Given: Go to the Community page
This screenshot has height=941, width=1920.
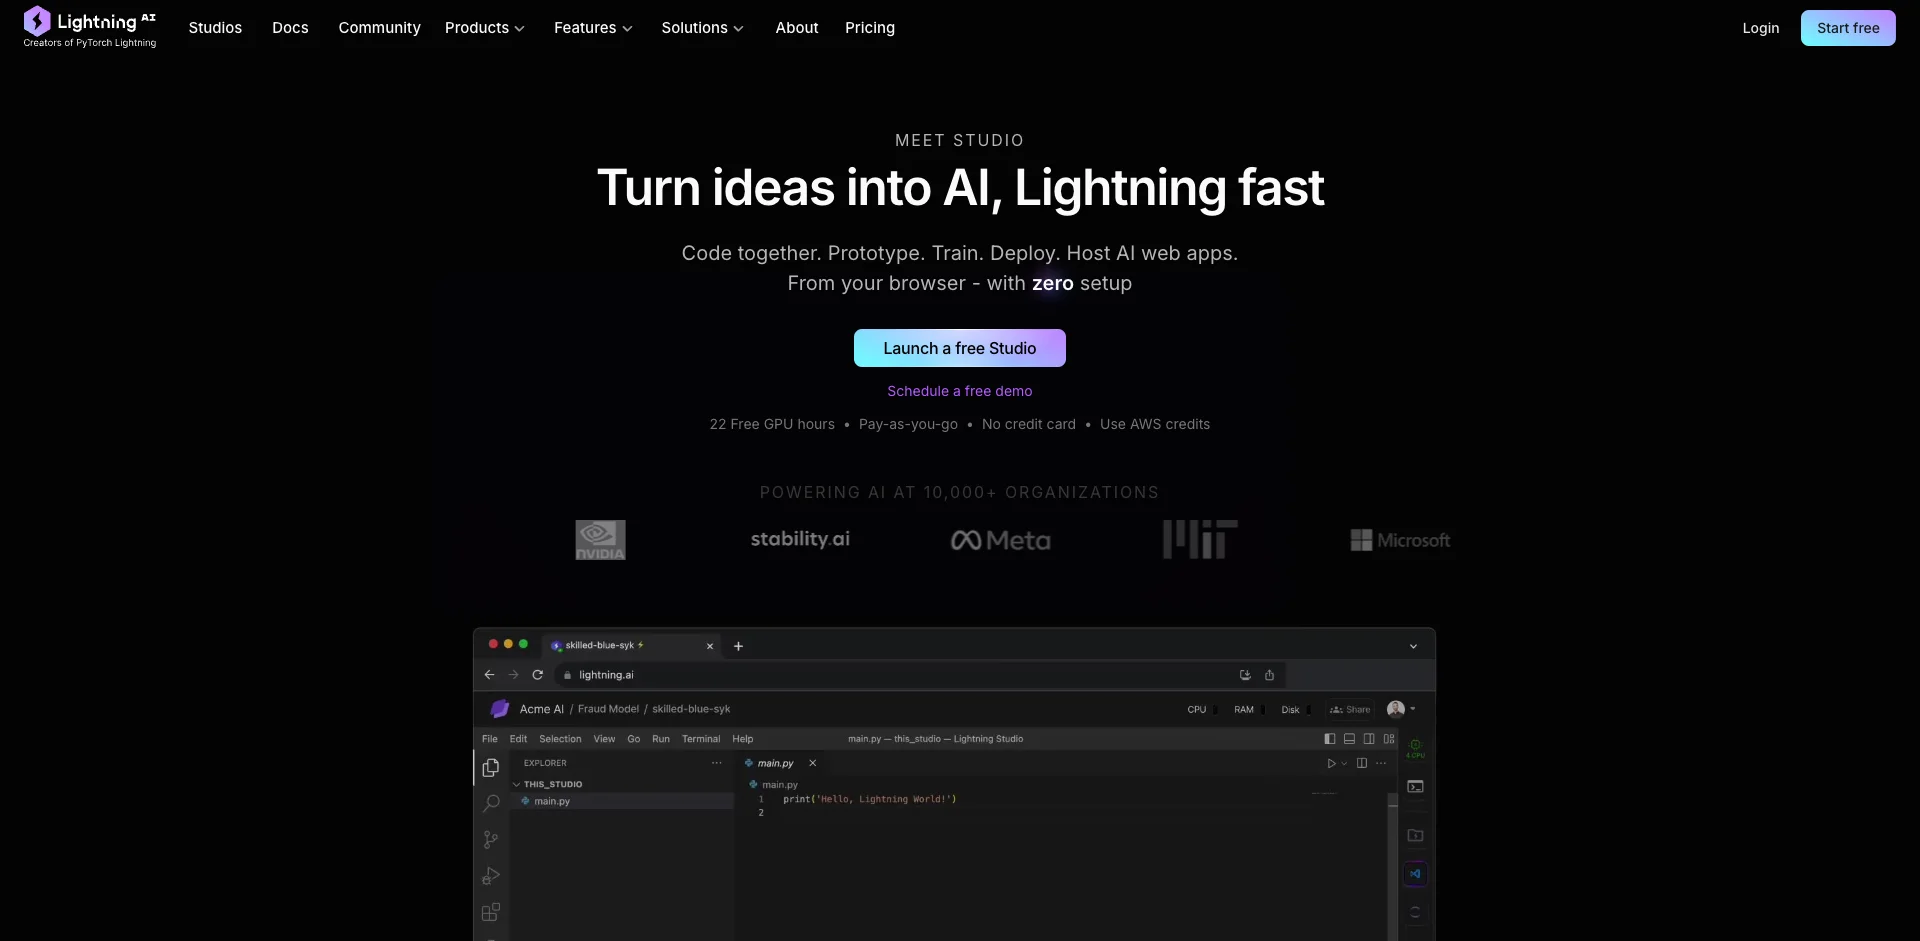Looking at the screenshot, I should pyautogui.click(x=379, y=28).
